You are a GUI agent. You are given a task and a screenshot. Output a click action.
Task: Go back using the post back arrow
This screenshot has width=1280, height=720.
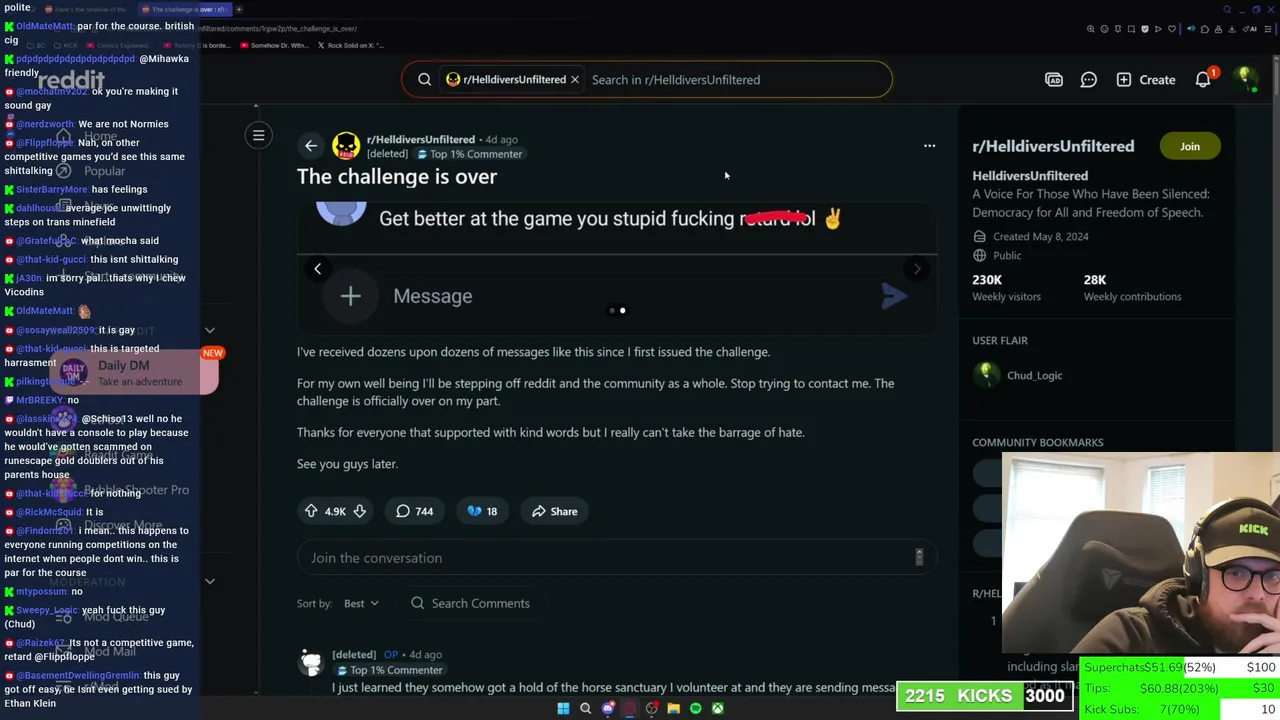tap(311, 146)
